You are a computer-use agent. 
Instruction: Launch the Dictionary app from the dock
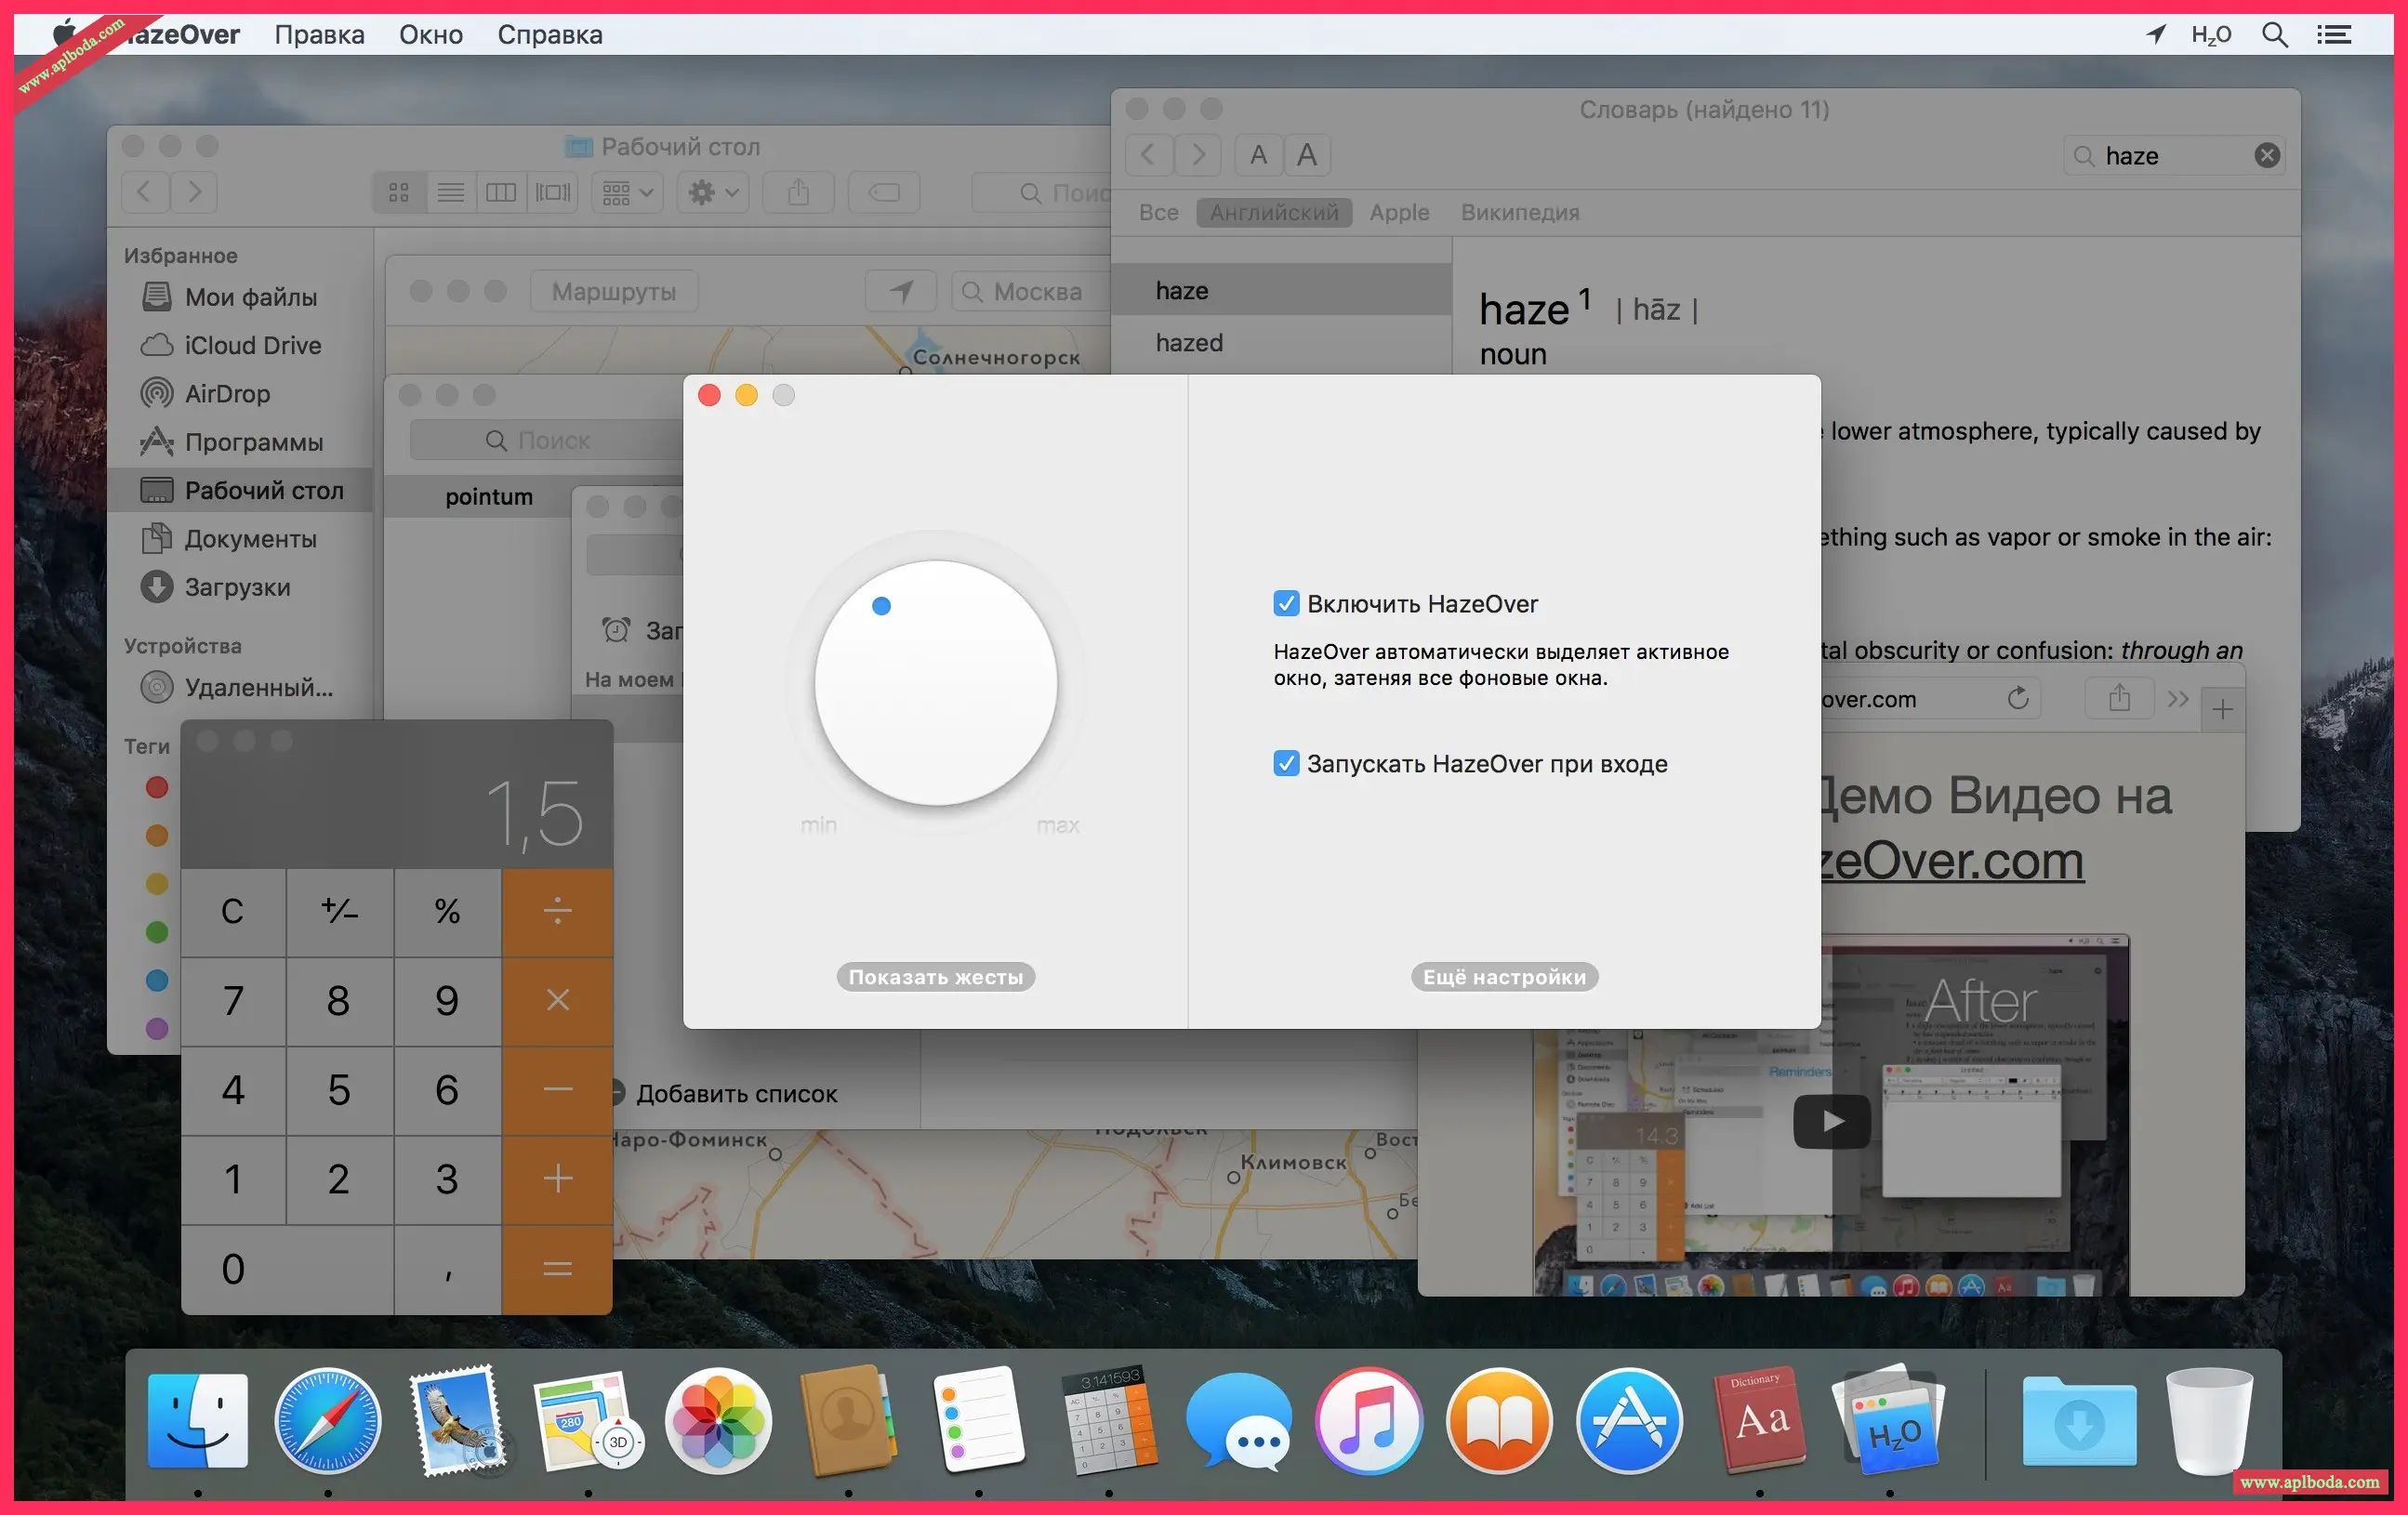click(1760, 1420)
